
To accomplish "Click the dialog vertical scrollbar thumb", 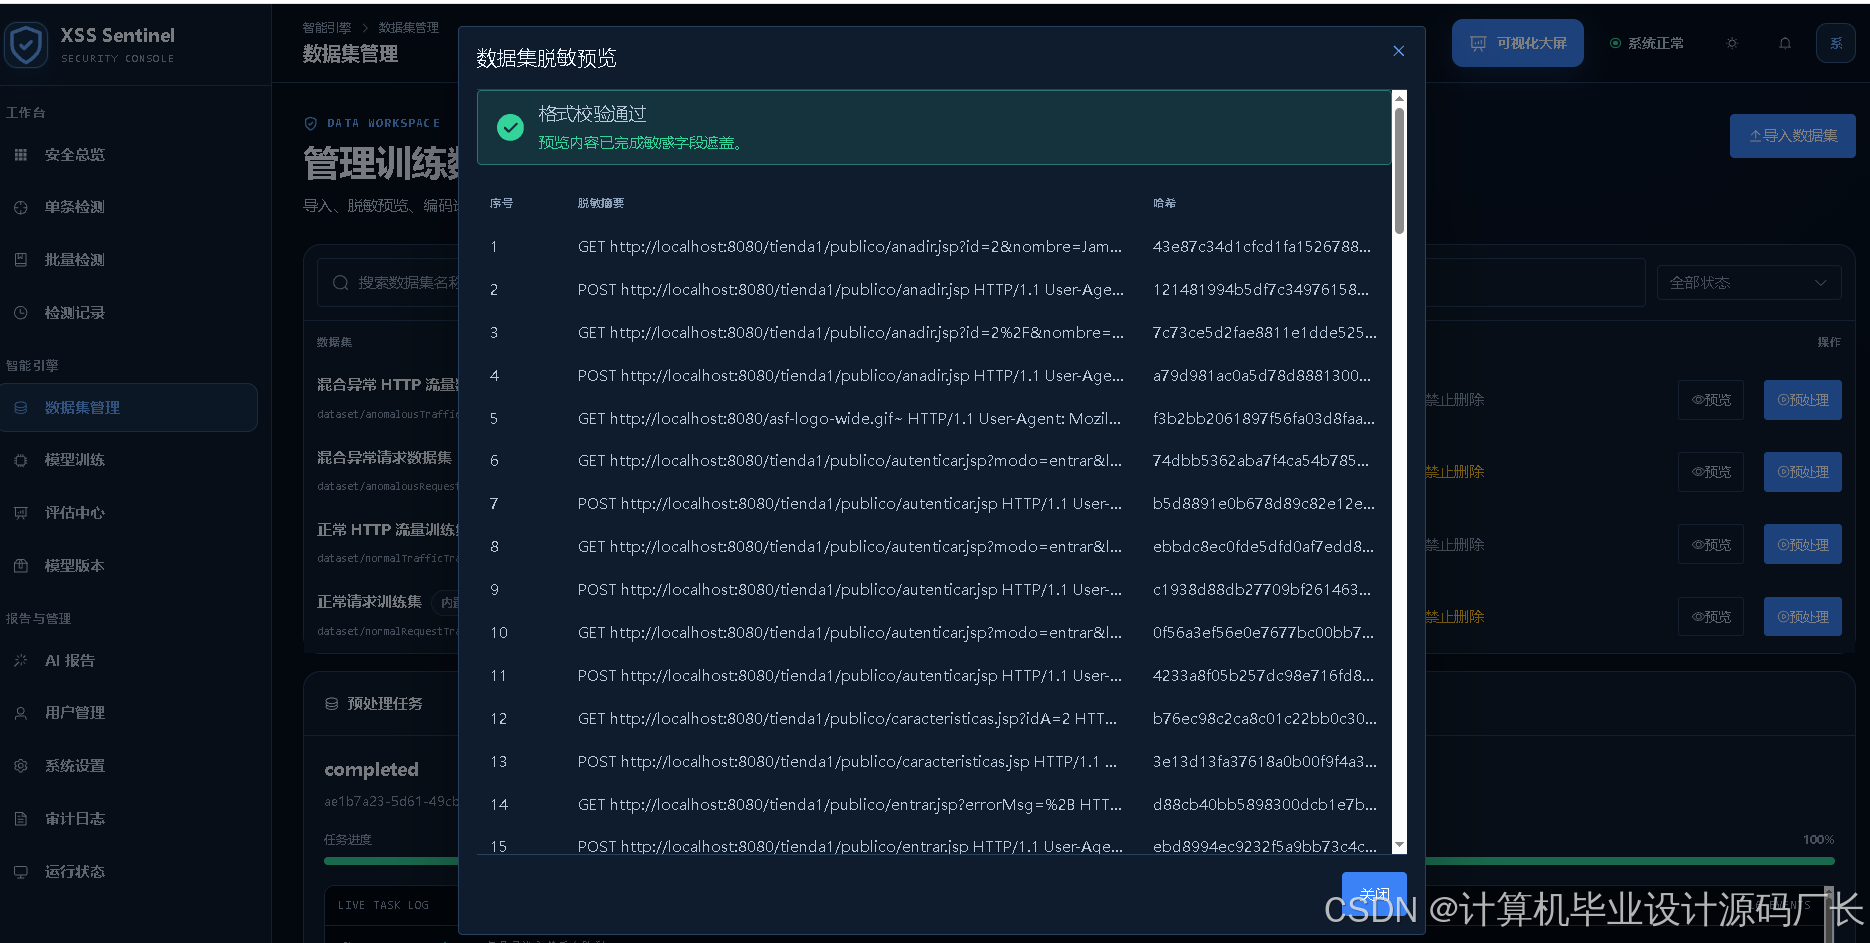I will [1399, 170].
